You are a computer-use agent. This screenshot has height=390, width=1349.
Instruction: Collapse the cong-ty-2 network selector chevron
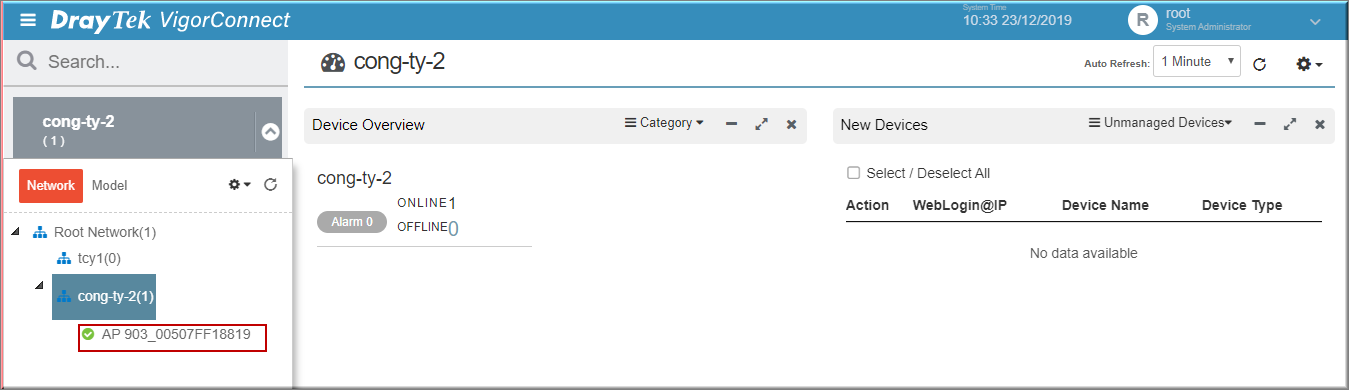tap(270, 131)
